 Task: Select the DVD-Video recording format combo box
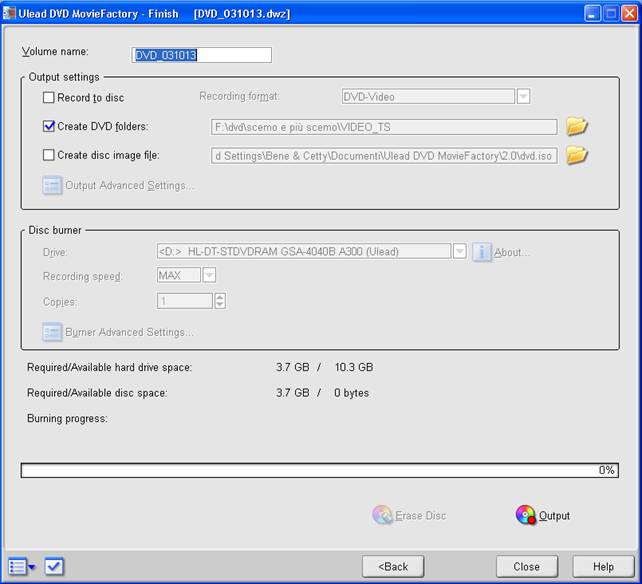tap(428, 97)
